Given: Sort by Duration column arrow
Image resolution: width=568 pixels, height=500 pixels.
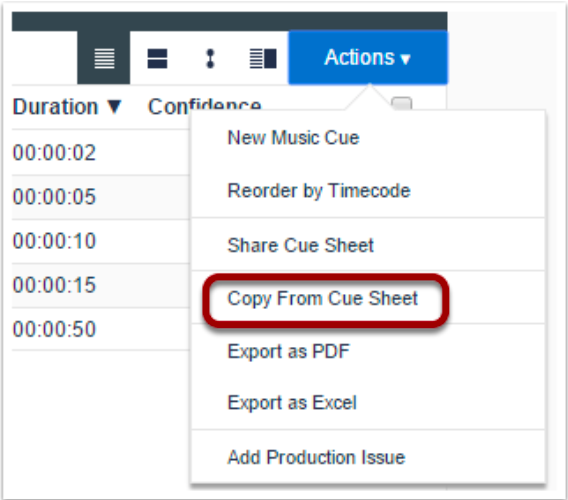Looking at the screenshot, I should pos(114,107).
